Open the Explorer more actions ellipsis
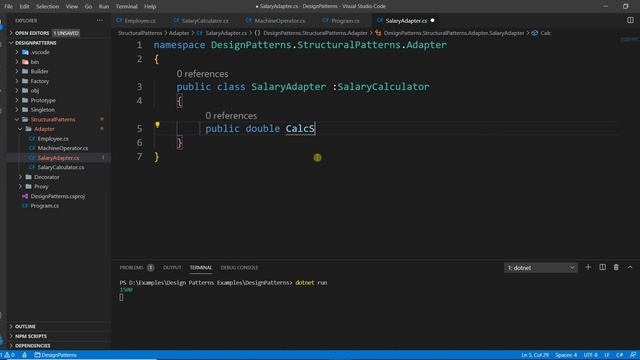Screen dimensions: 640x360 pos(100,20)
